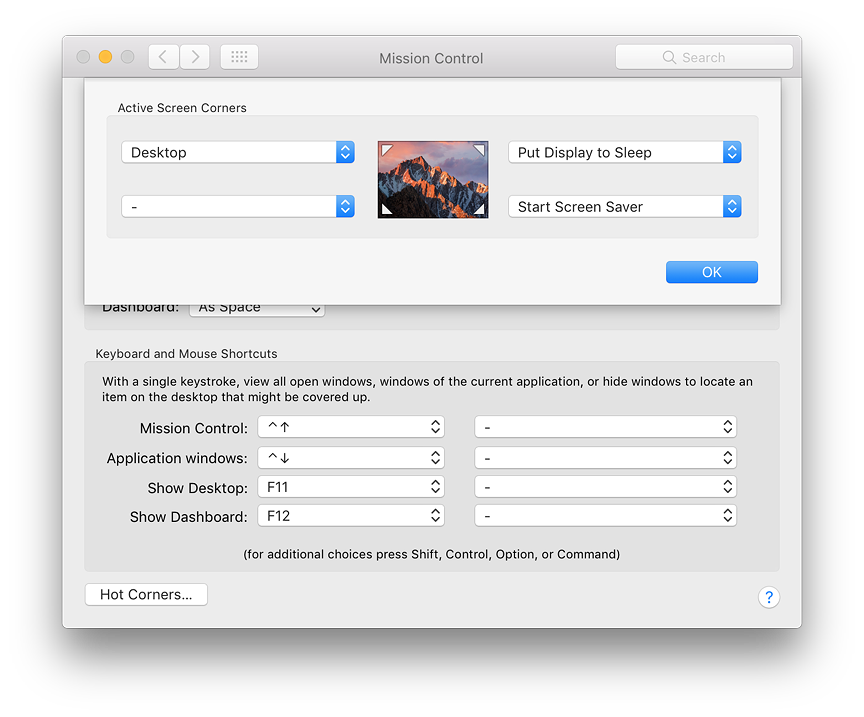Image resolution: width=864 pixels, height=717 pixels.
Task: Open the Put Display to Sleep dropdown
Action: pyautogui.click(x=625, y=152)
